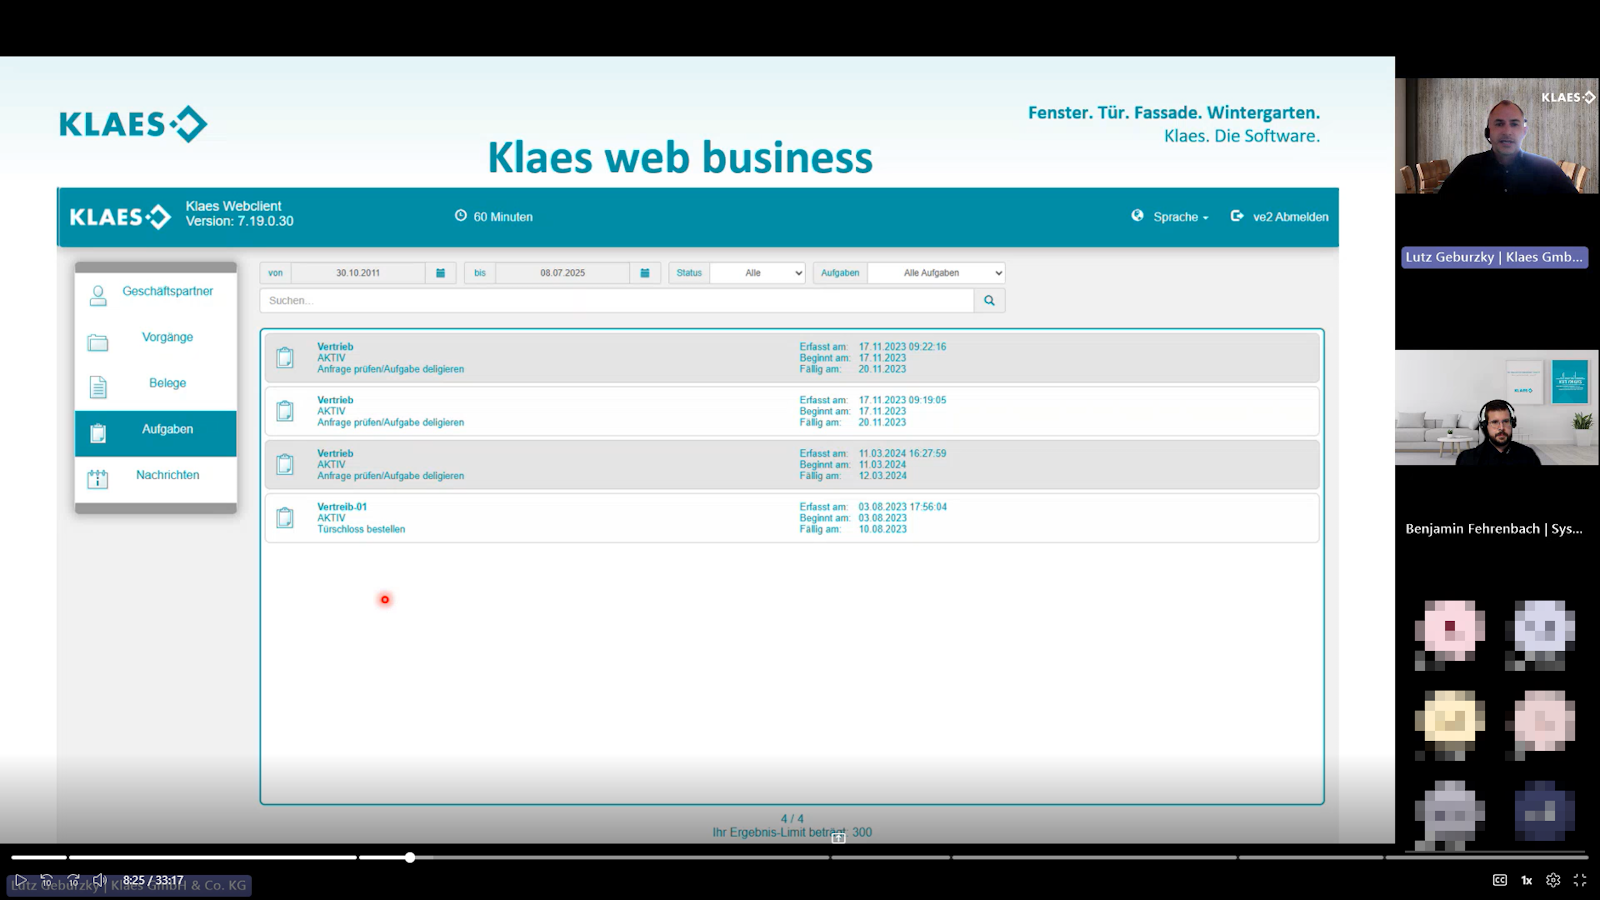Click the Belege document icon
This screenshot has width=1600, height=900.
[98, 387]
